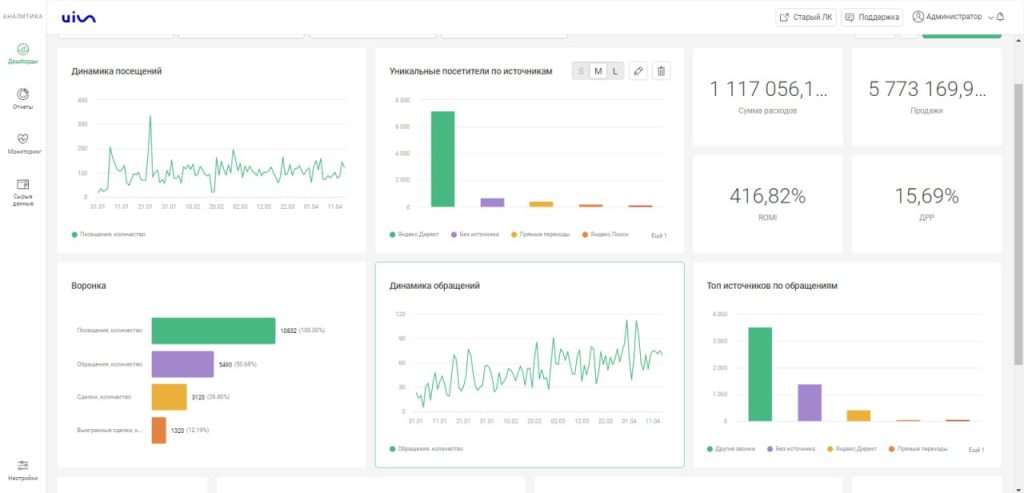This screenshot has width=1024, height=493.
Task: Click the pencil edit icon on widget
Action: (x=638, y=71)
